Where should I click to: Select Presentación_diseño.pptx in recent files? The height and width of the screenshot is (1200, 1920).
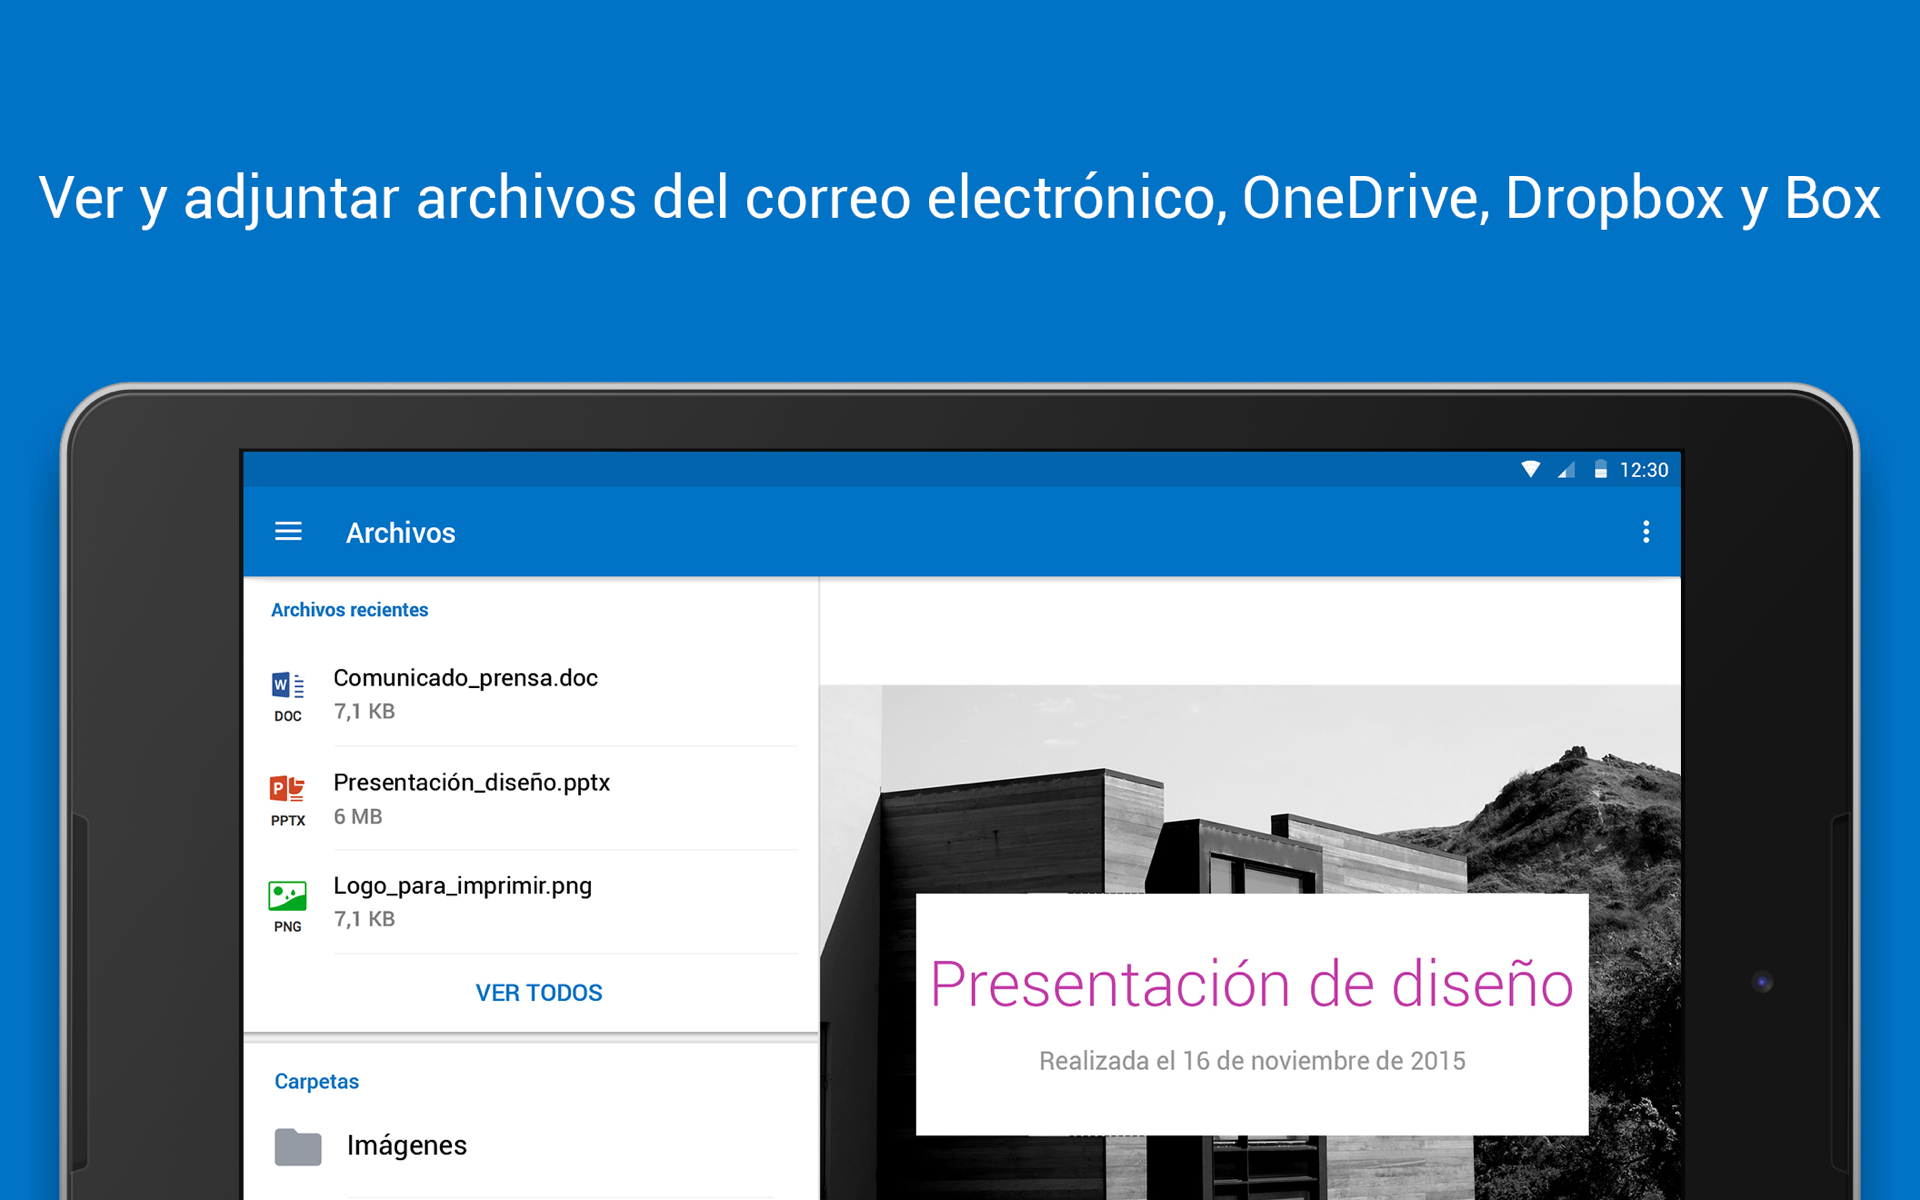pos(472,783)
